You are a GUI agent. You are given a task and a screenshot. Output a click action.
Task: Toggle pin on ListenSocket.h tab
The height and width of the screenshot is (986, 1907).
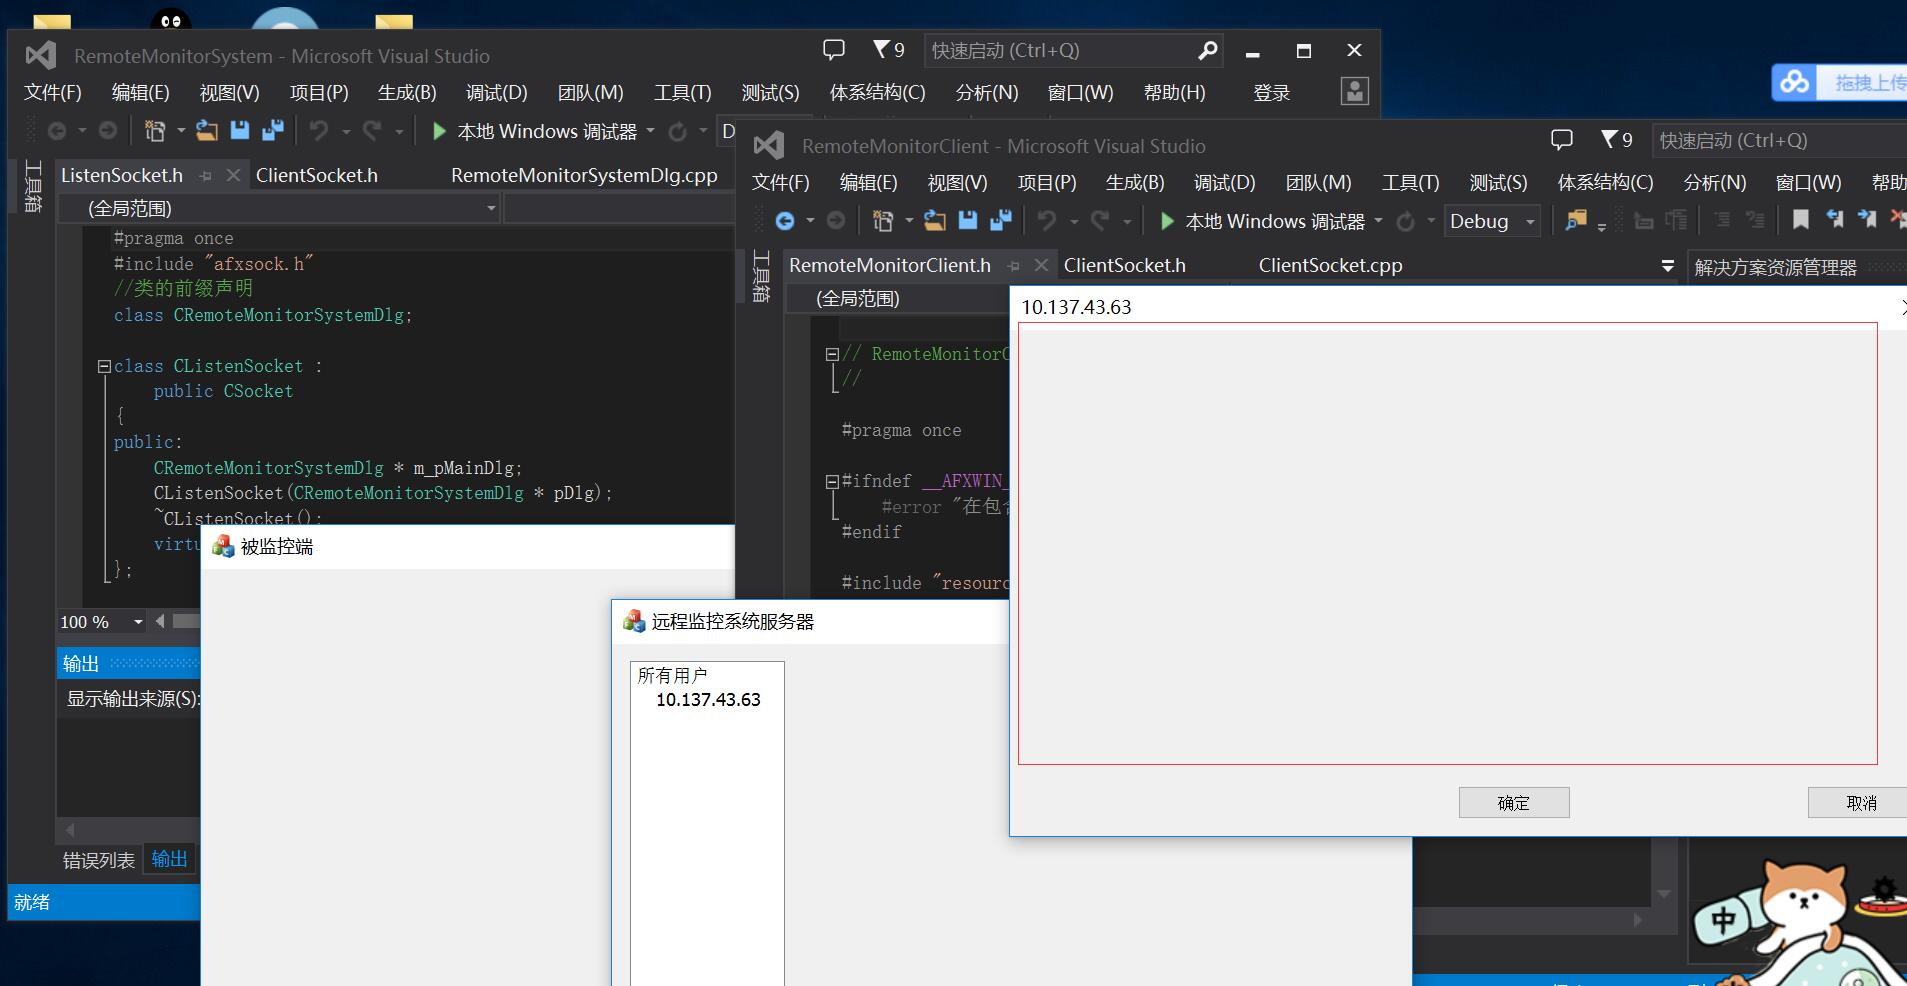[x=206, y=176]
